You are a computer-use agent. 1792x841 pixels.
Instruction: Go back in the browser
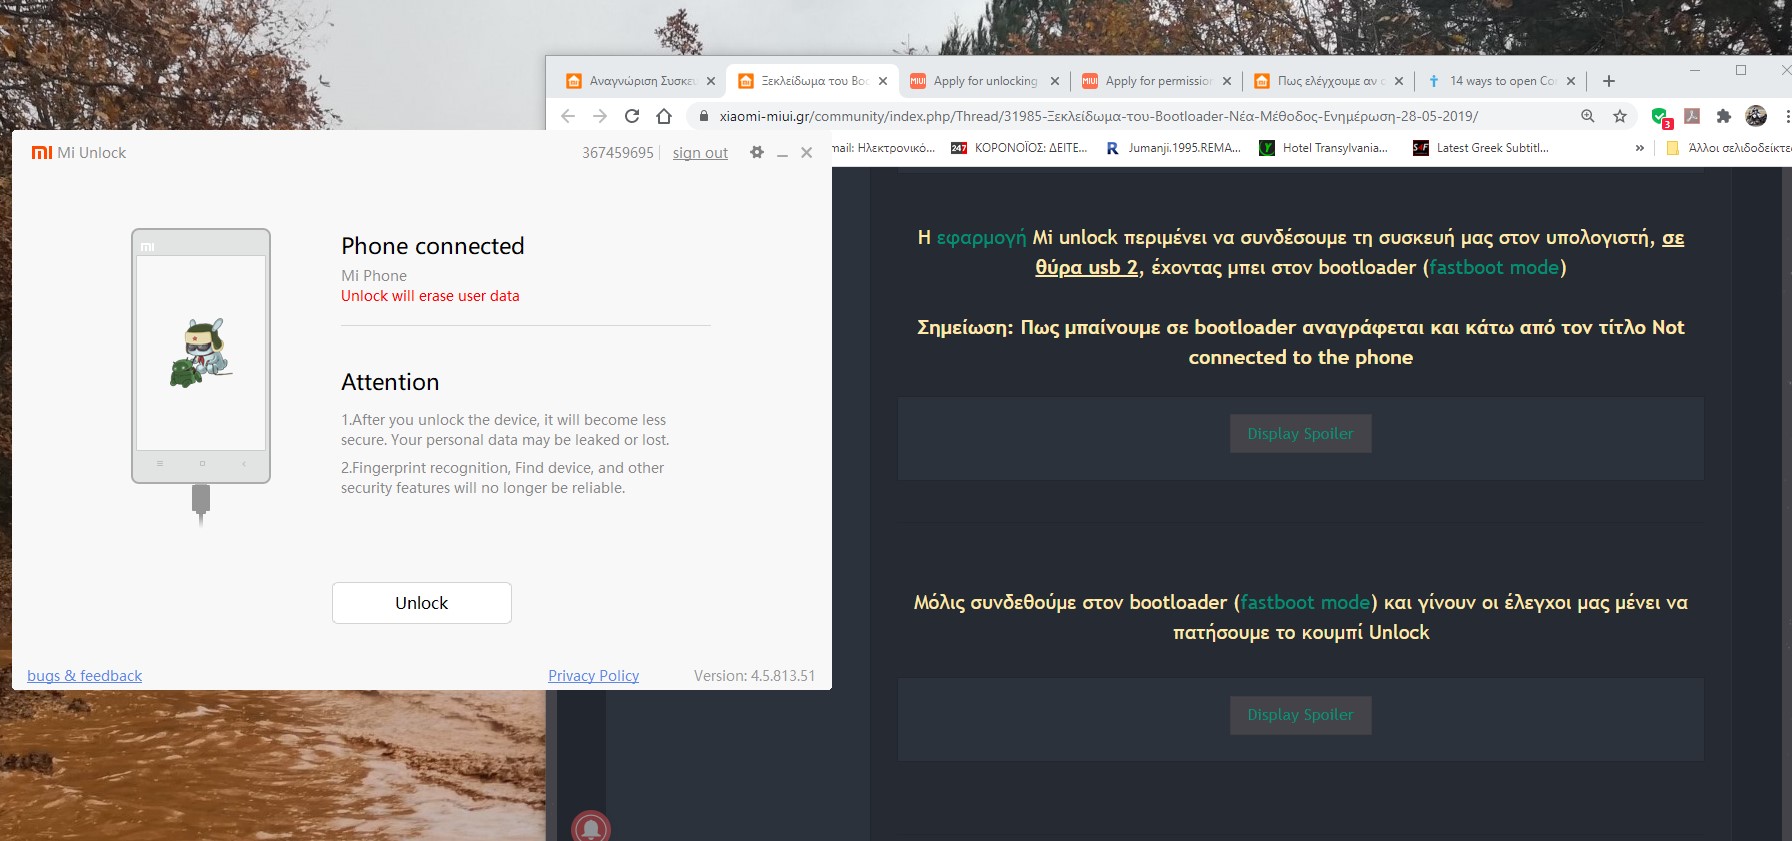(x=568, y=116)
